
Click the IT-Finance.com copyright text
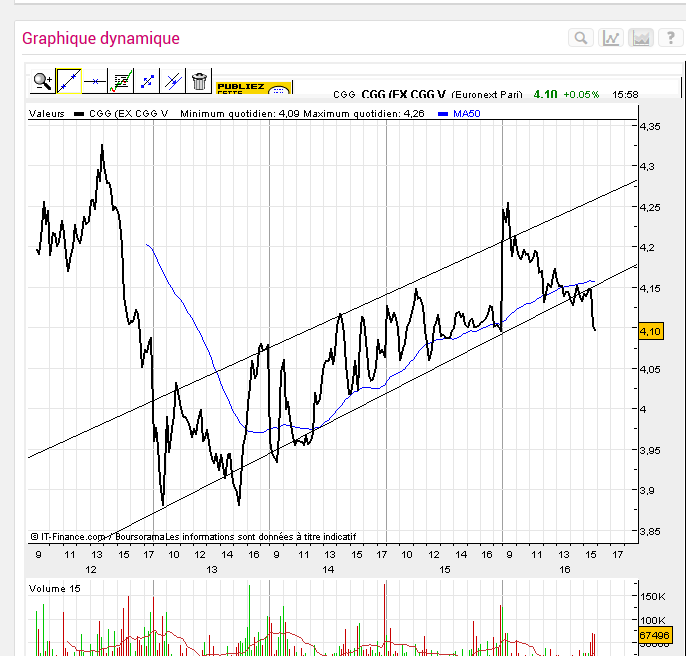coord(75,536)
